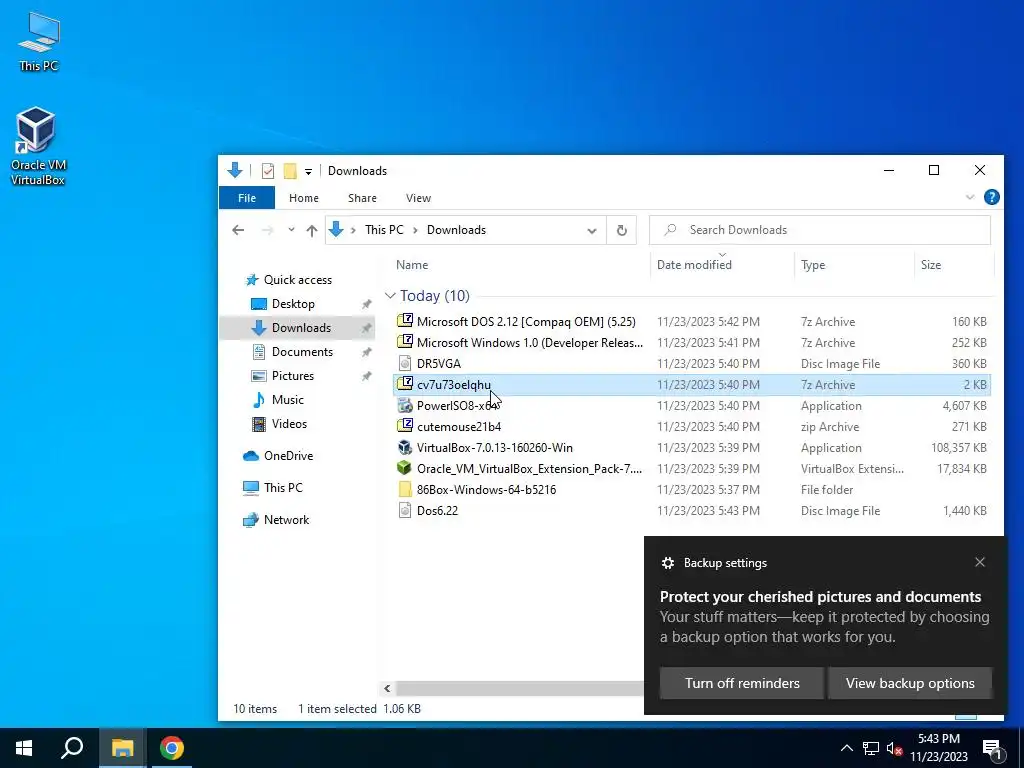Open the File ribbon tab
Viewport: 1024px width, 768px height.
247,198
